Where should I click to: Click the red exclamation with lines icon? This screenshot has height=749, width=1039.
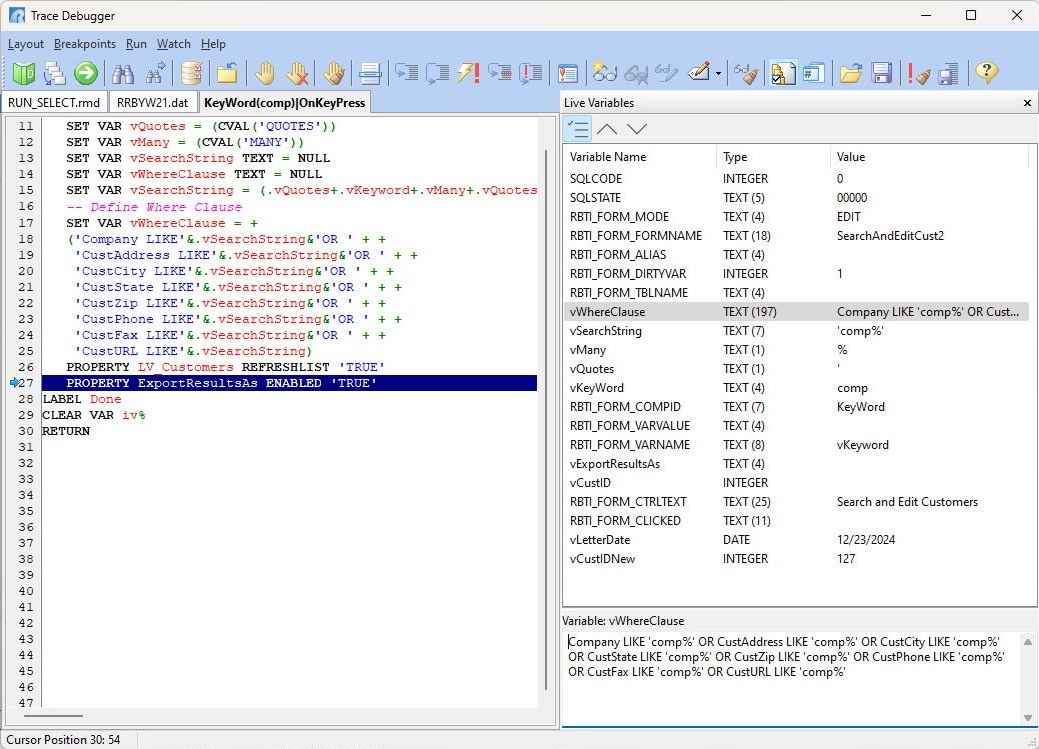(x=531, y=73)
